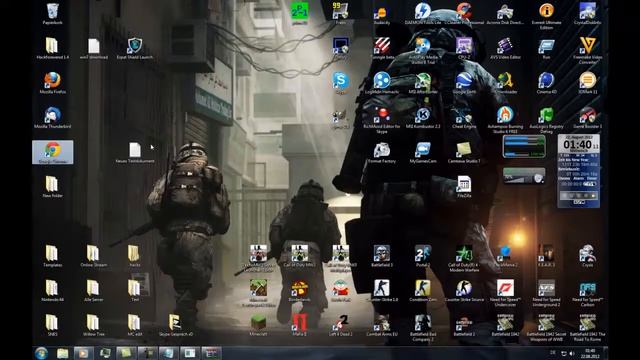Open Combat Arms EU shortcut
Image resolution: width=640 pixels, height=360 pixels.
coord(382,325)
